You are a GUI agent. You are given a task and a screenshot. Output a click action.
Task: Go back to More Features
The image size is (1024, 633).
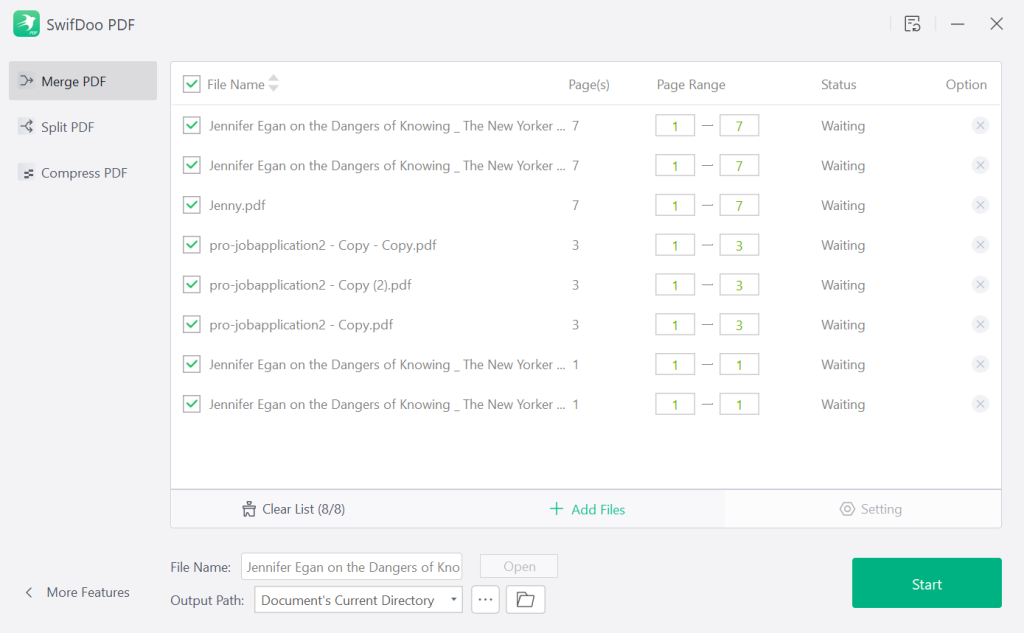point(77,592)
